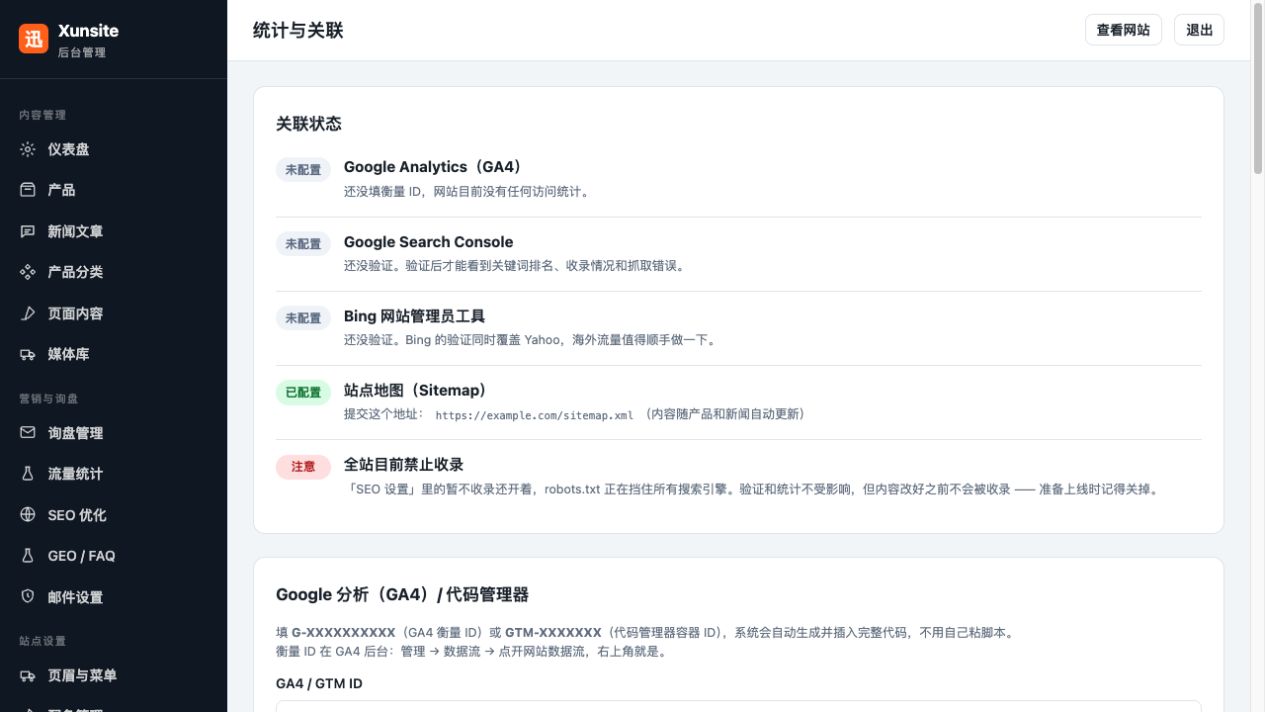Click the page vertical scrollbar thumb
The height and width of the screenshot is (712, 1265).
coord(1258,90)
